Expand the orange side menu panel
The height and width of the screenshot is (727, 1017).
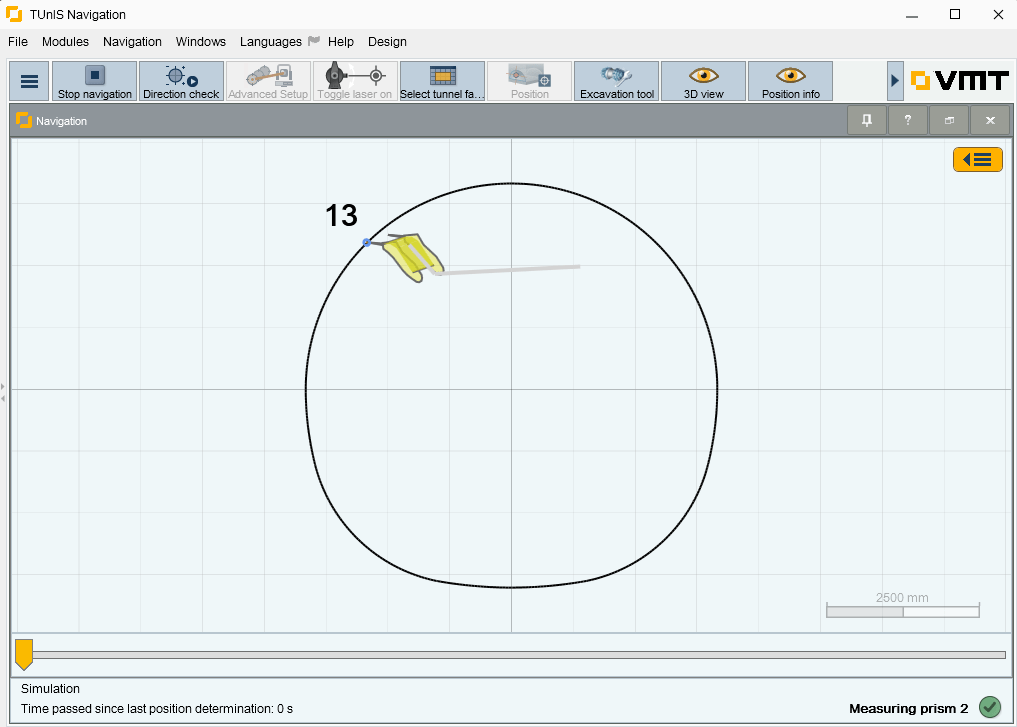[977, 160]
